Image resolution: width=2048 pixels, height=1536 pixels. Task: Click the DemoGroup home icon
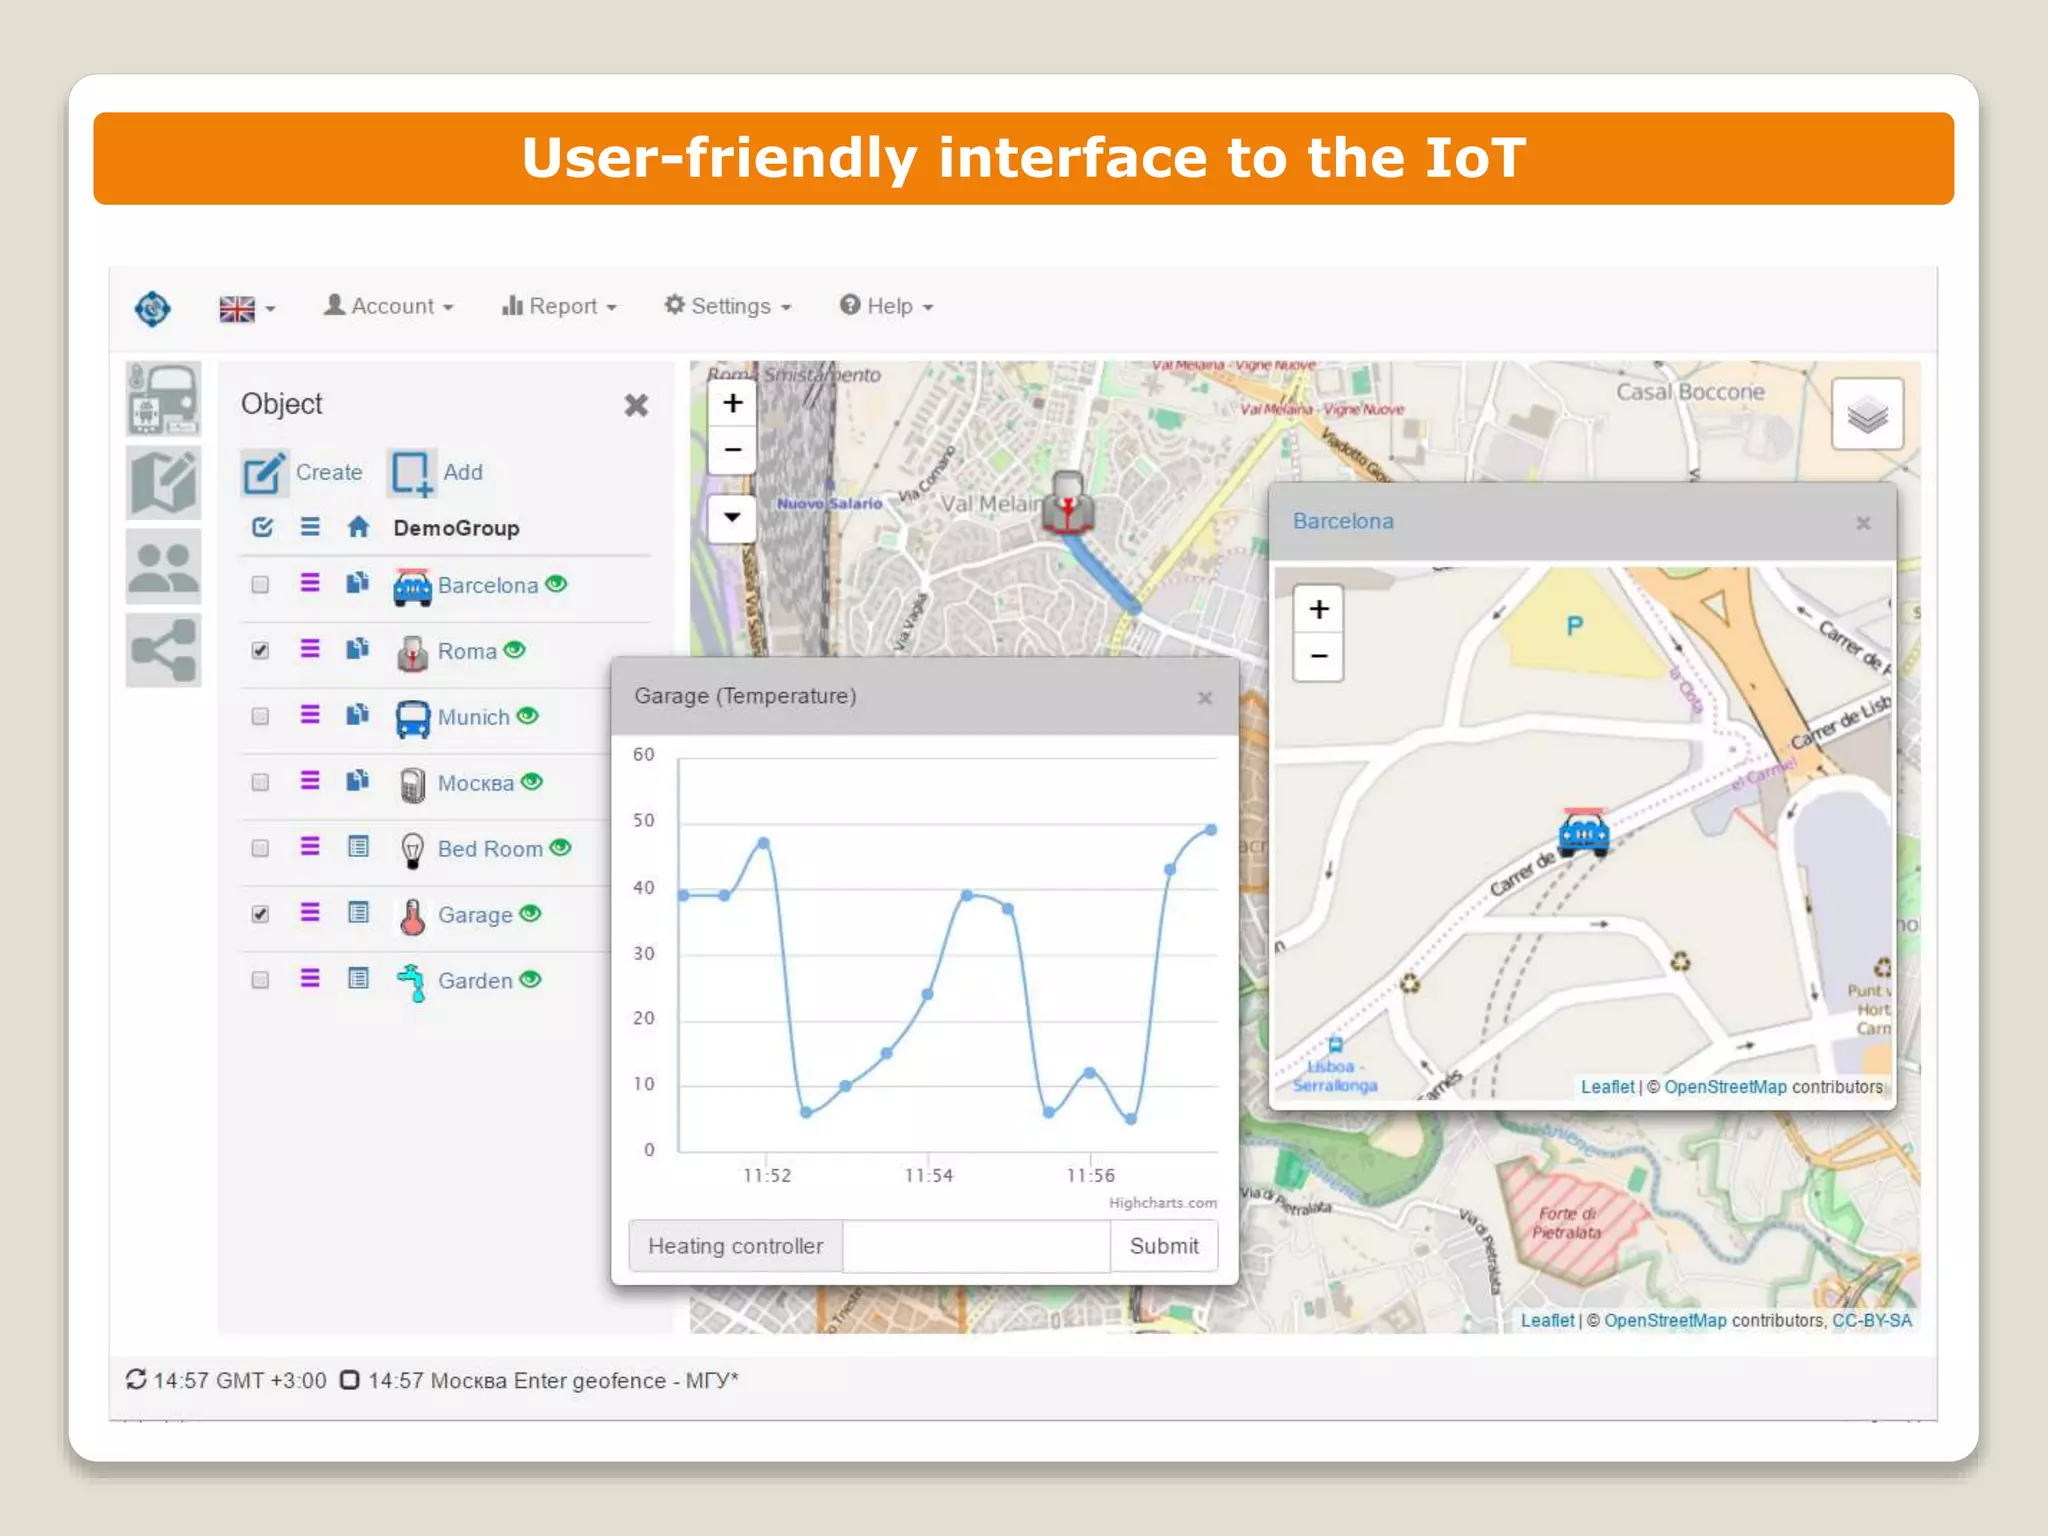coord(358,527)
